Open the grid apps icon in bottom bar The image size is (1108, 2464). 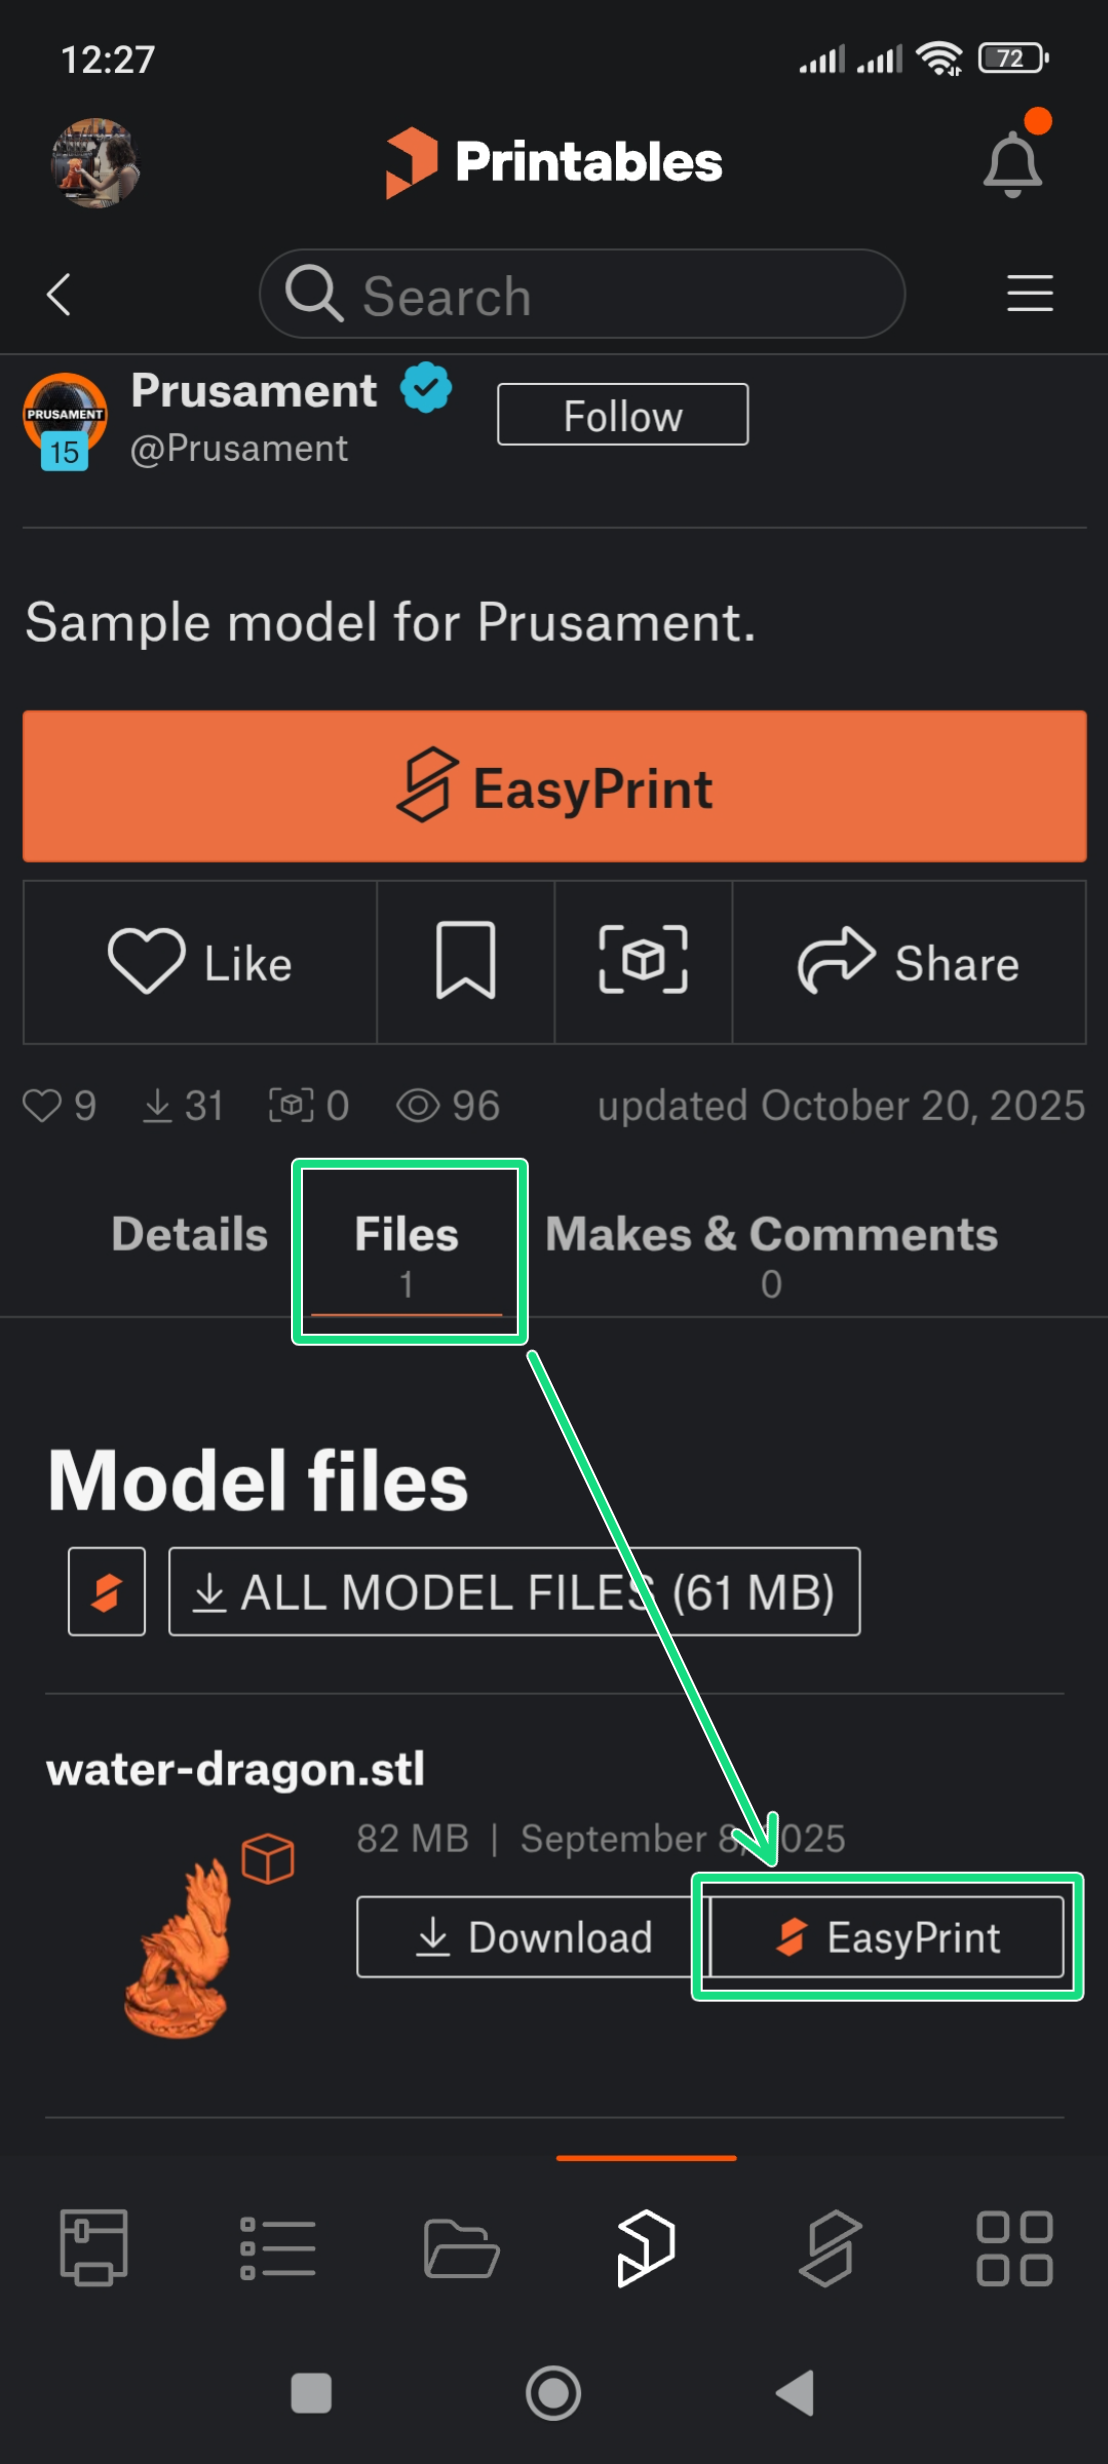click(x=1014, y=2248)
